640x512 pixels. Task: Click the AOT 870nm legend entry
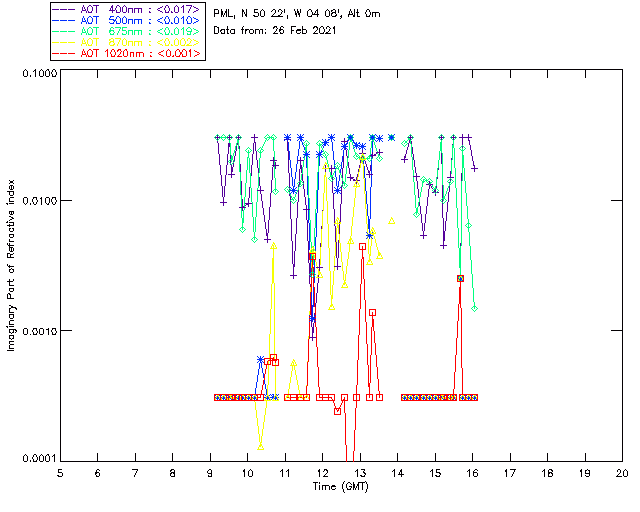click(127, 42)
